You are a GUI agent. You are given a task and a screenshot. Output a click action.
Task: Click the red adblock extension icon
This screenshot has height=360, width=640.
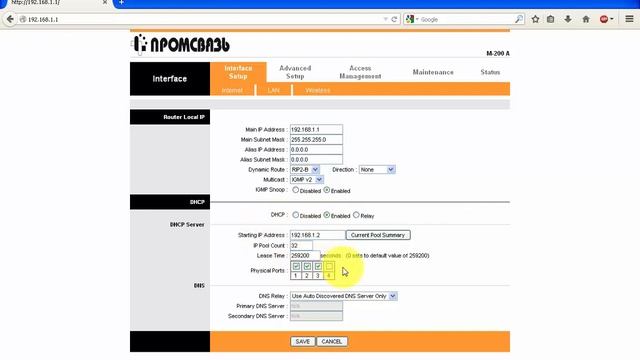[604, 19]
